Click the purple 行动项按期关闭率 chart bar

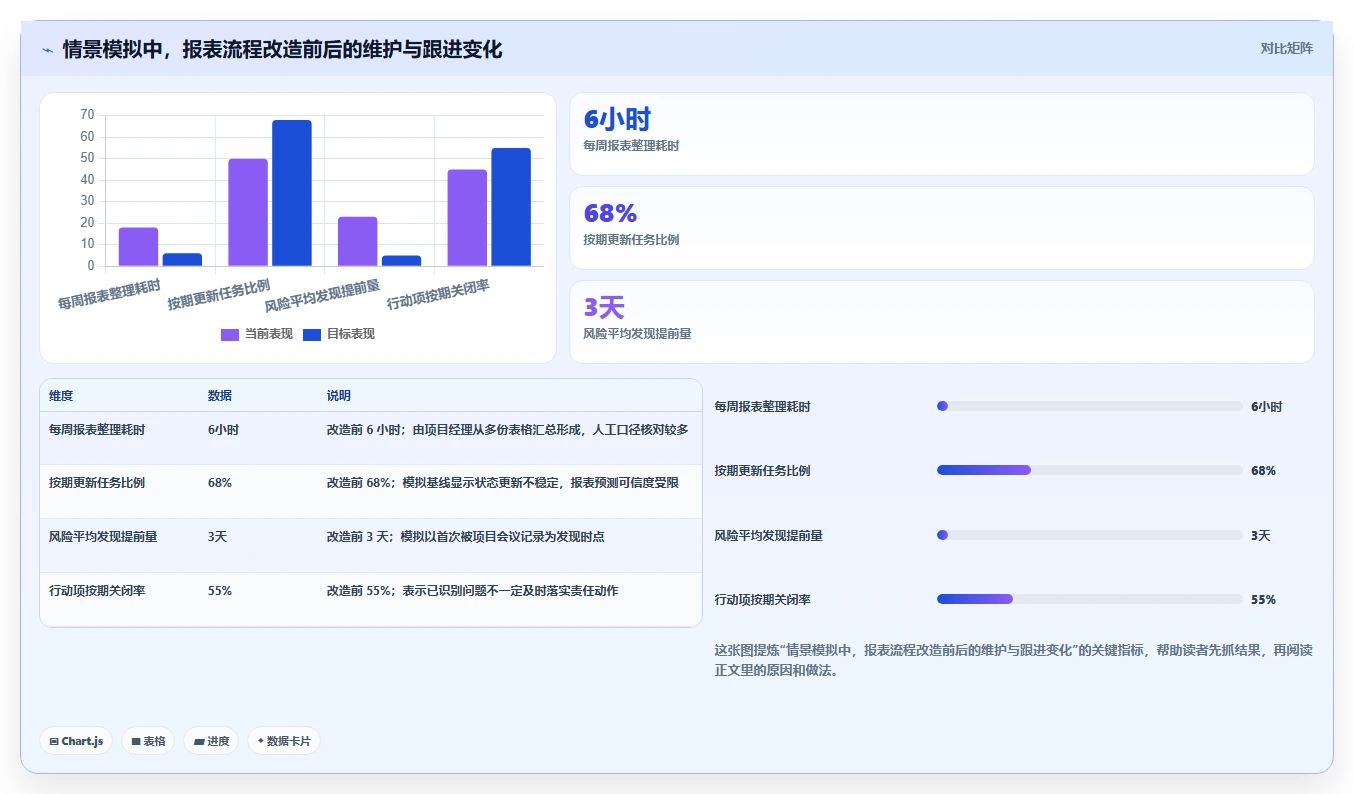(x=467, y=218)
